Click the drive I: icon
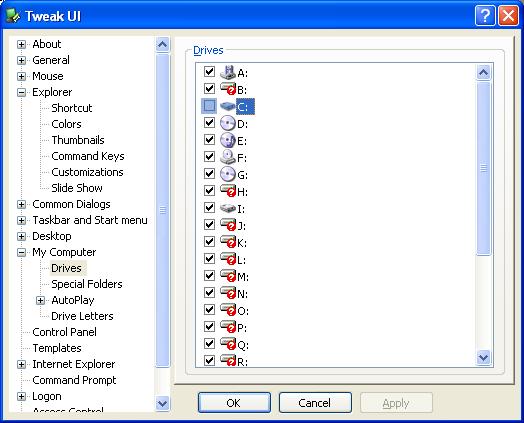 [x=228, y=208]
